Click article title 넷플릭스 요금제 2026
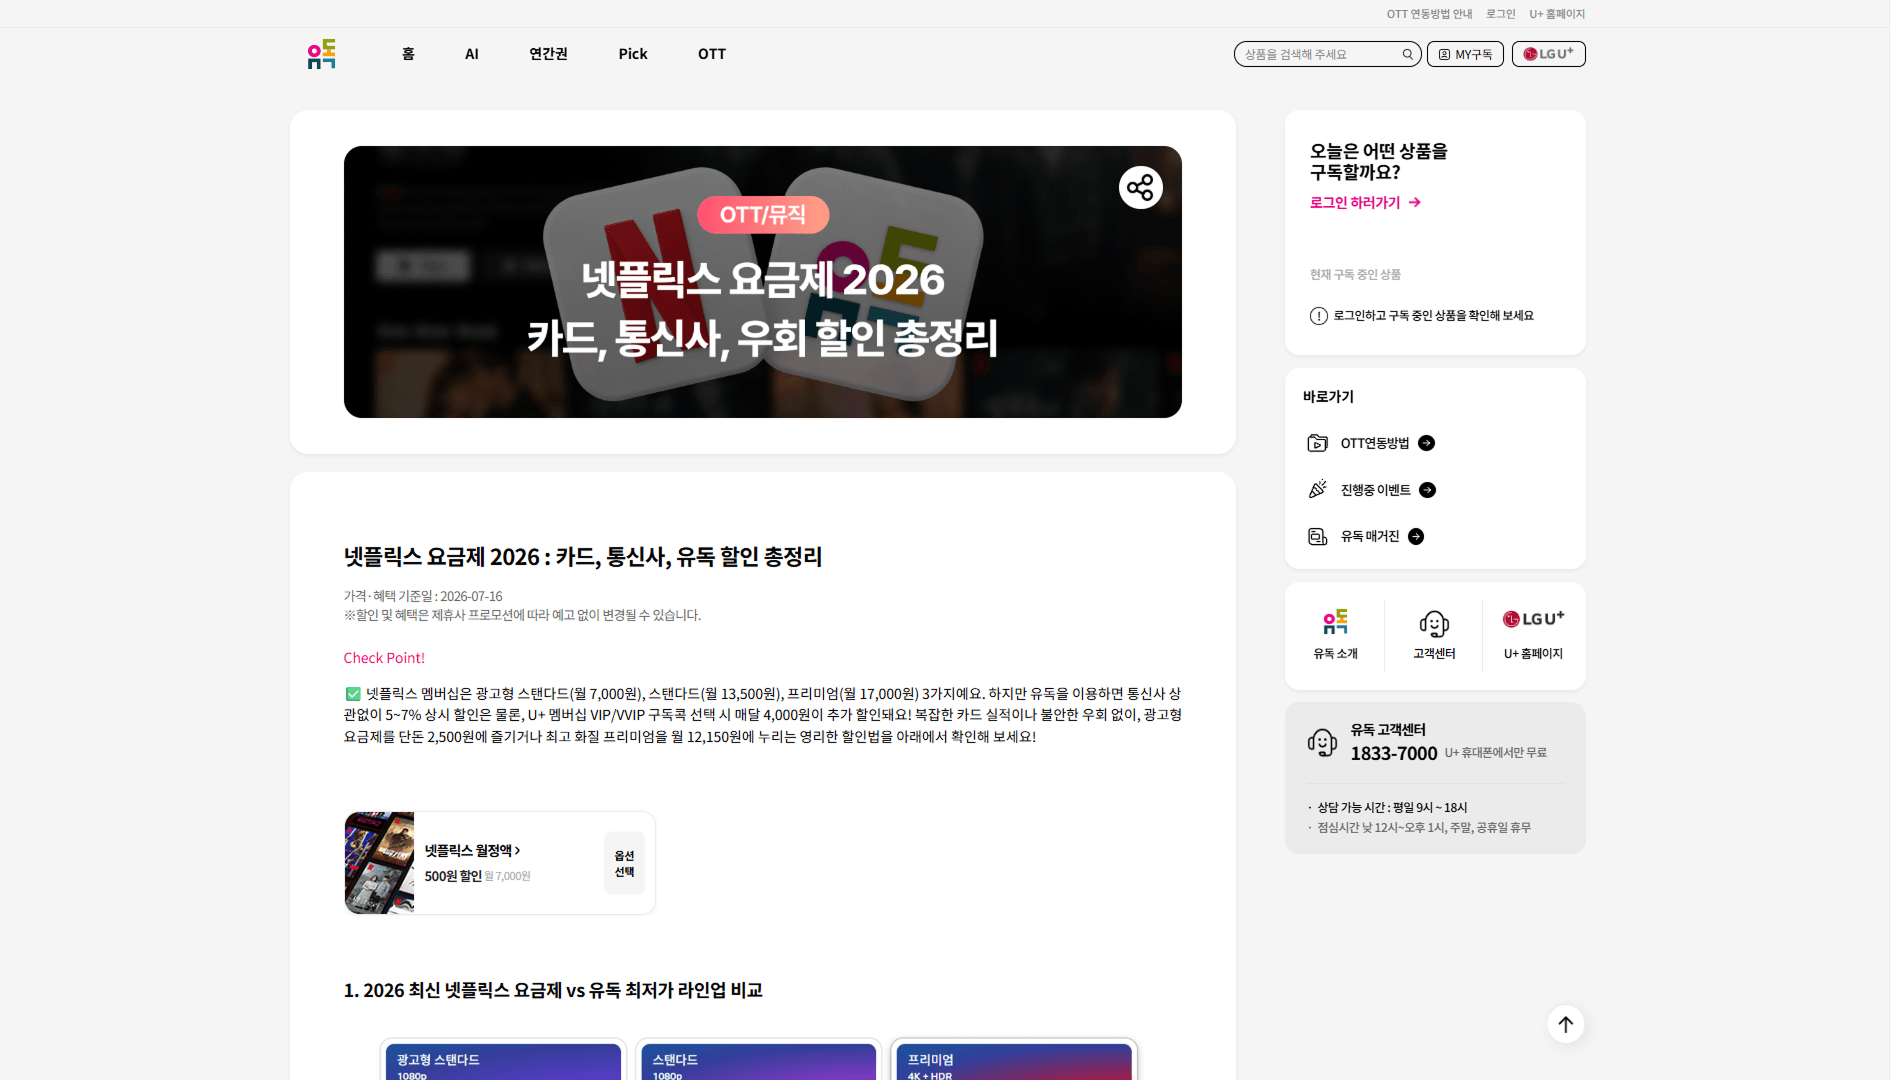The height and width of the screenshot is (1080, 1890). (583, 557)
